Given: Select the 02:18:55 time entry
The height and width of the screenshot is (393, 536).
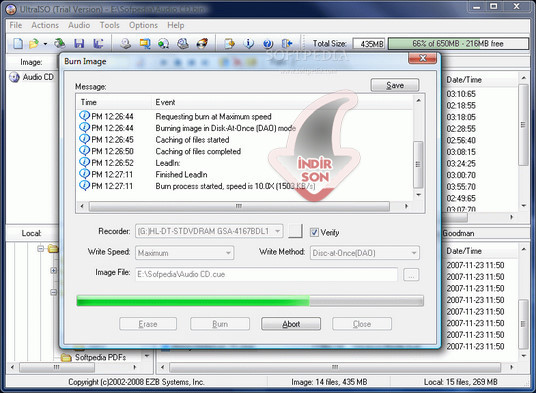Looking at the screenshot, I should [461, 106].
